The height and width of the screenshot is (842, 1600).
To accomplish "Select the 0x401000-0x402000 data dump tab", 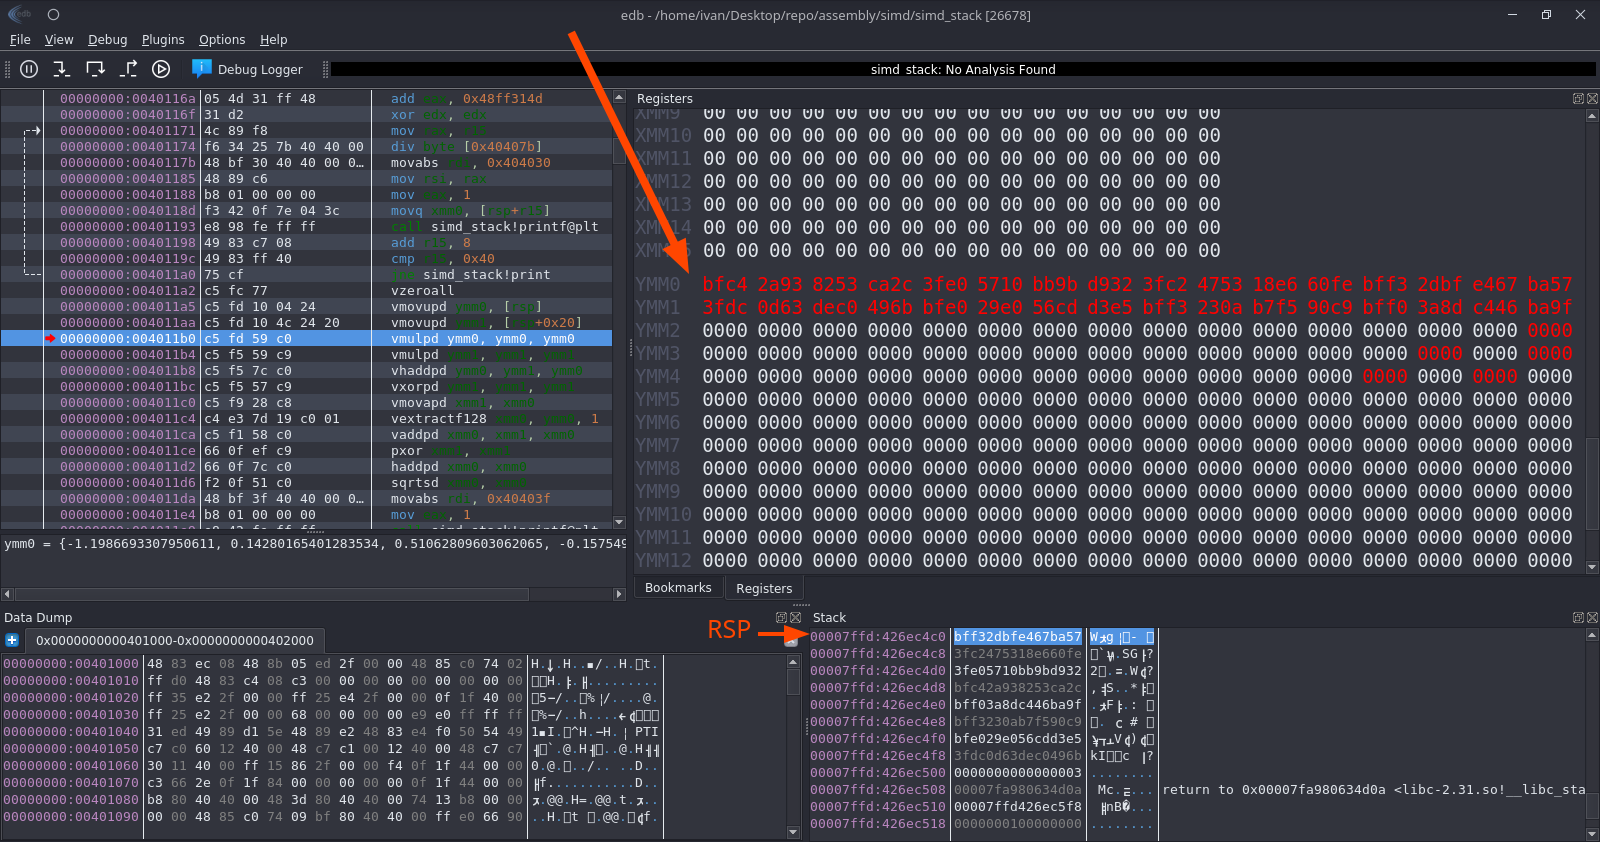I will tap(174, 640).
